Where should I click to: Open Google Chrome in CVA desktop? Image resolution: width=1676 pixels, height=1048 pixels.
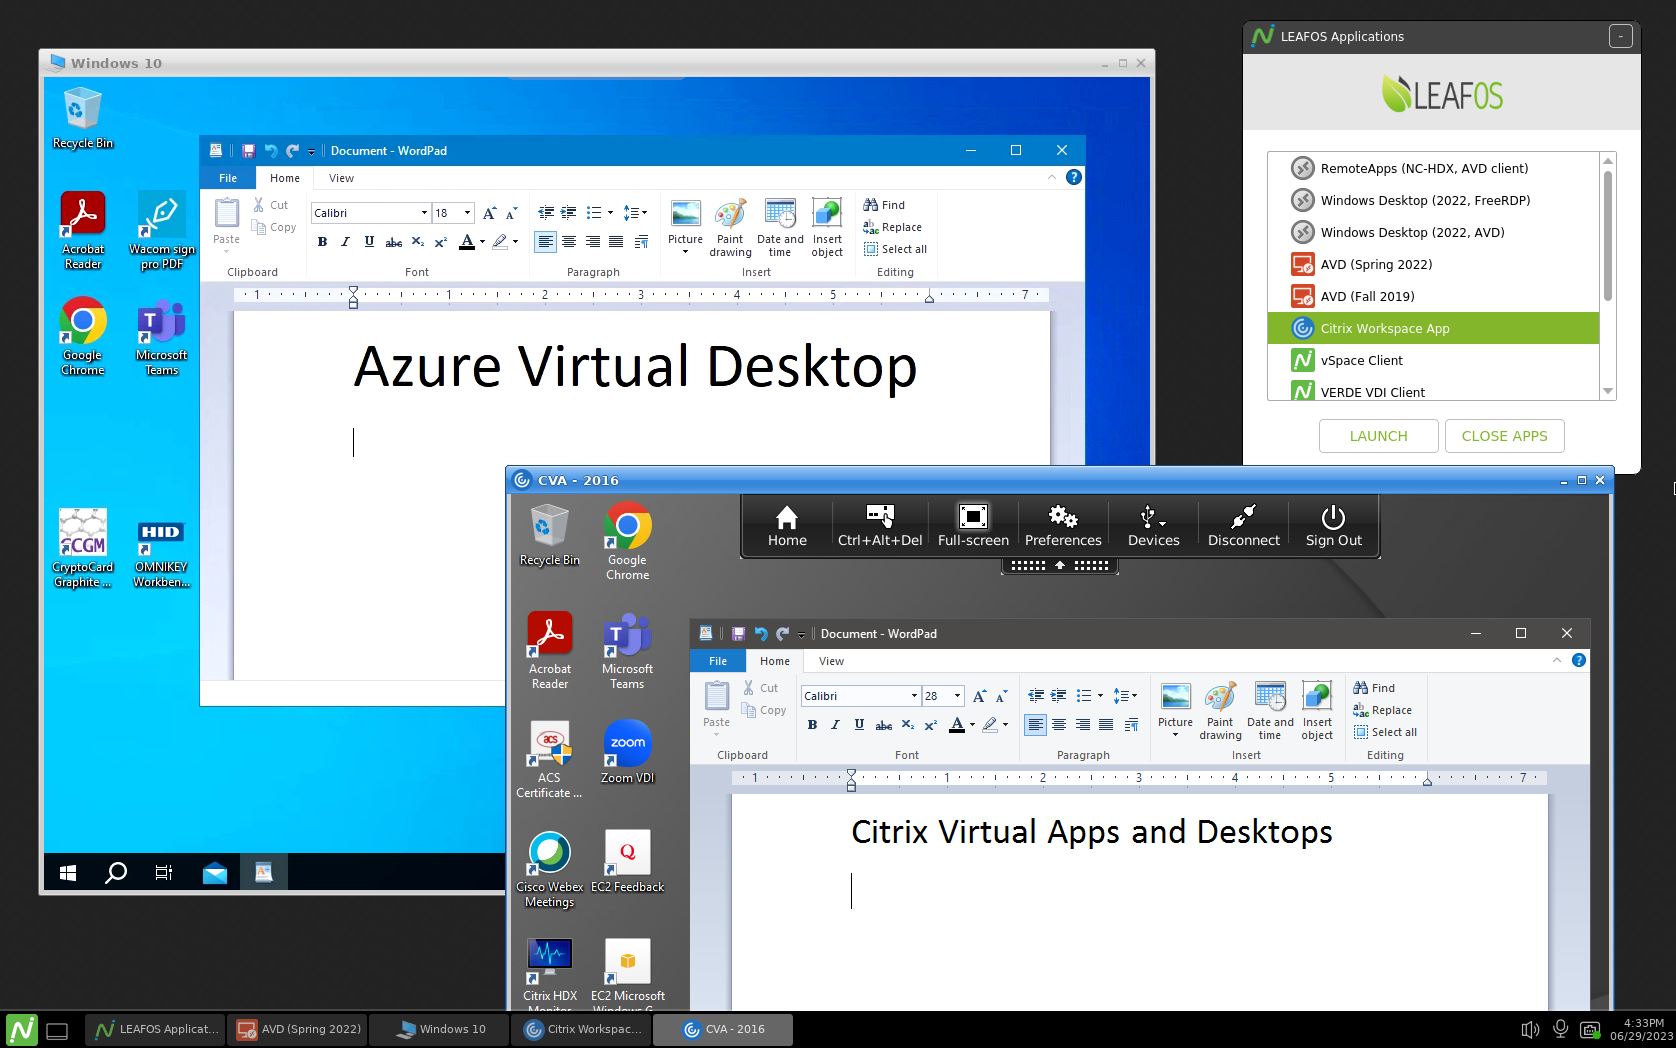627,542
